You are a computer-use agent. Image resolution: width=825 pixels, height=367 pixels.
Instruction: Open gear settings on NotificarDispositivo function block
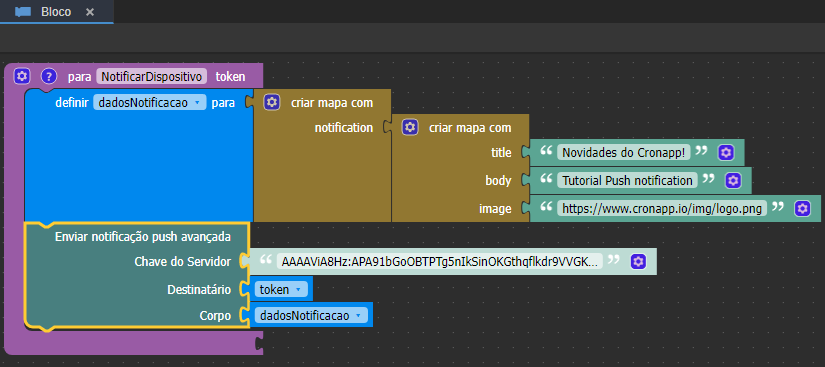pyautogui.click(x=22, y=76)
